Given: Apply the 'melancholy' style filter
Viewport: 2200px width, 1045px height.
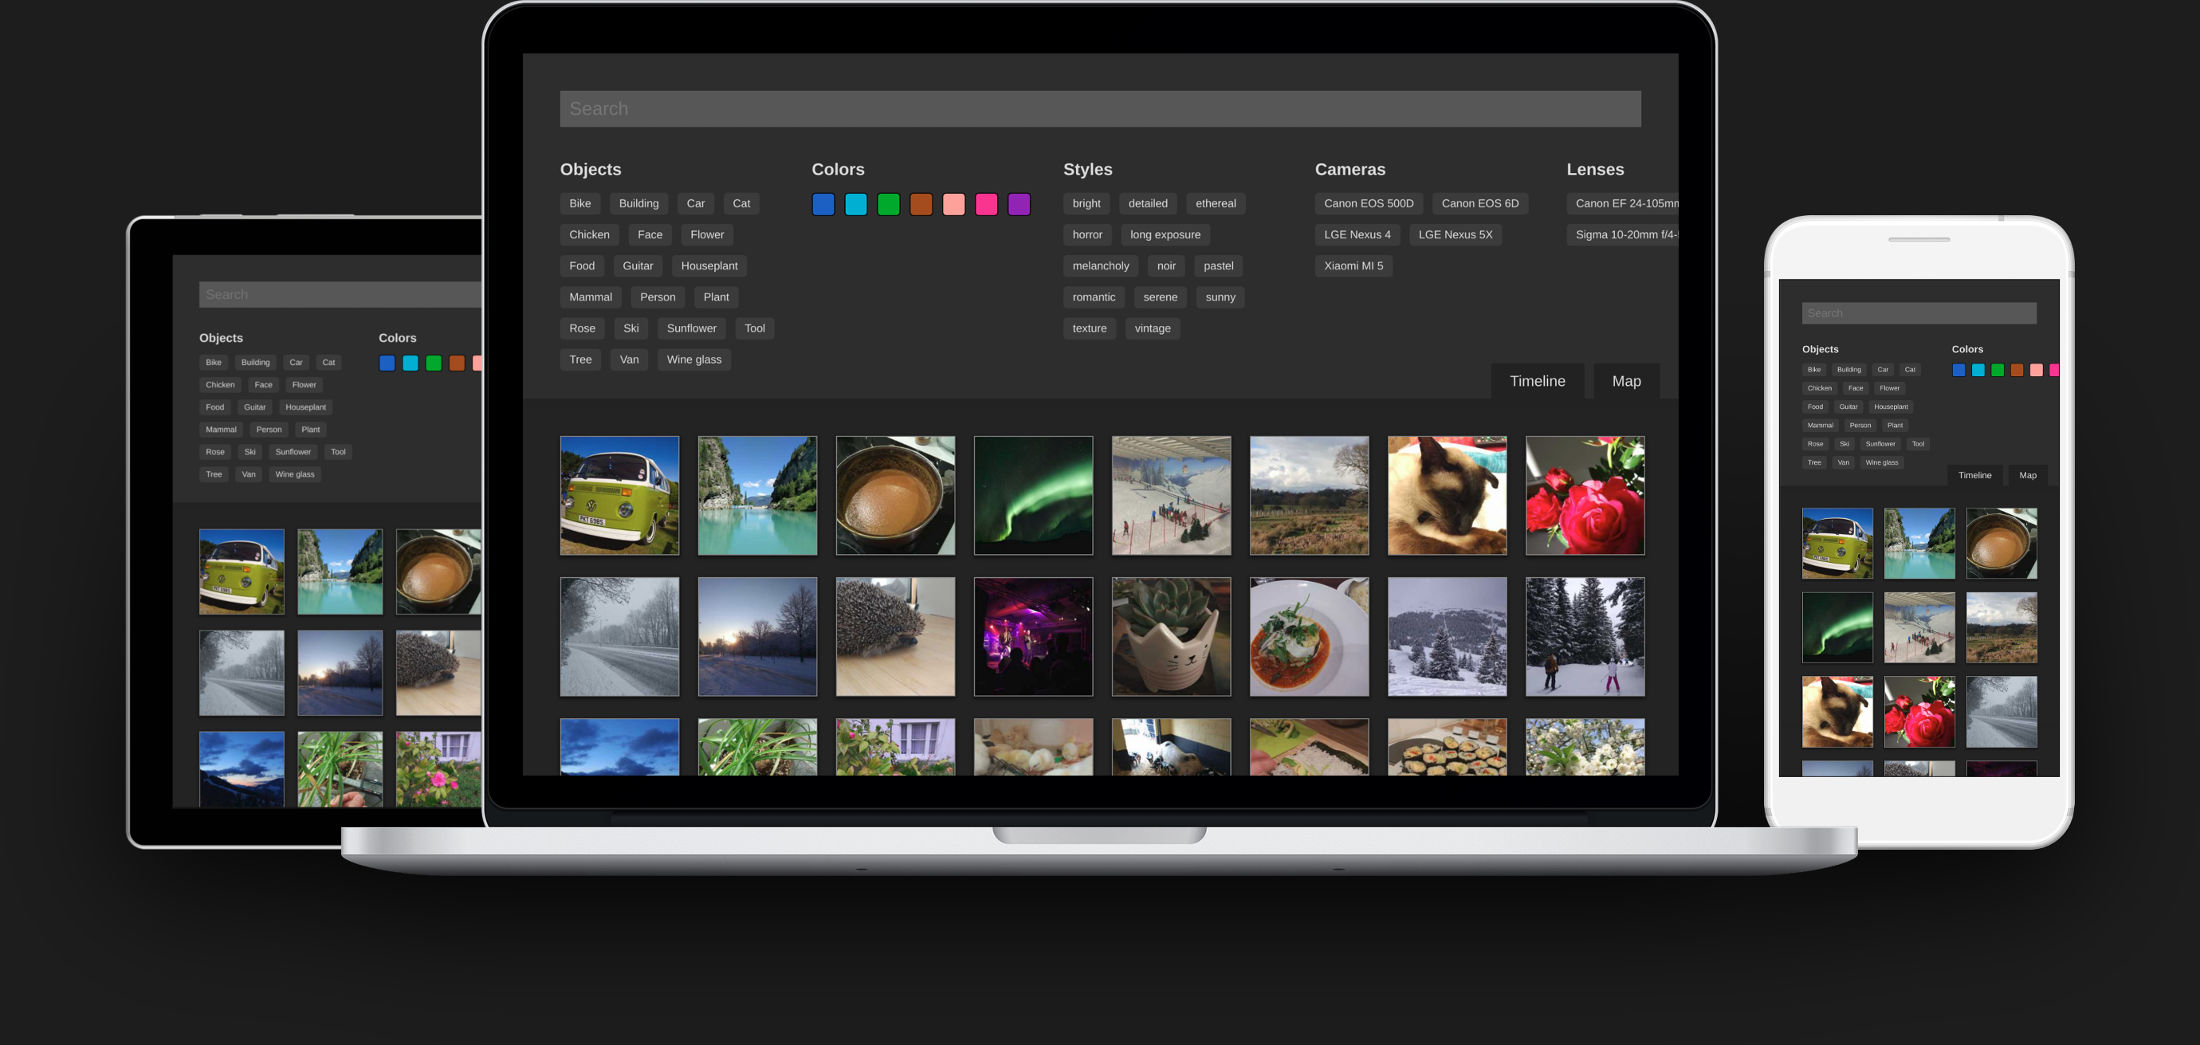Looking at the screenshot, I should [1100, 265].
